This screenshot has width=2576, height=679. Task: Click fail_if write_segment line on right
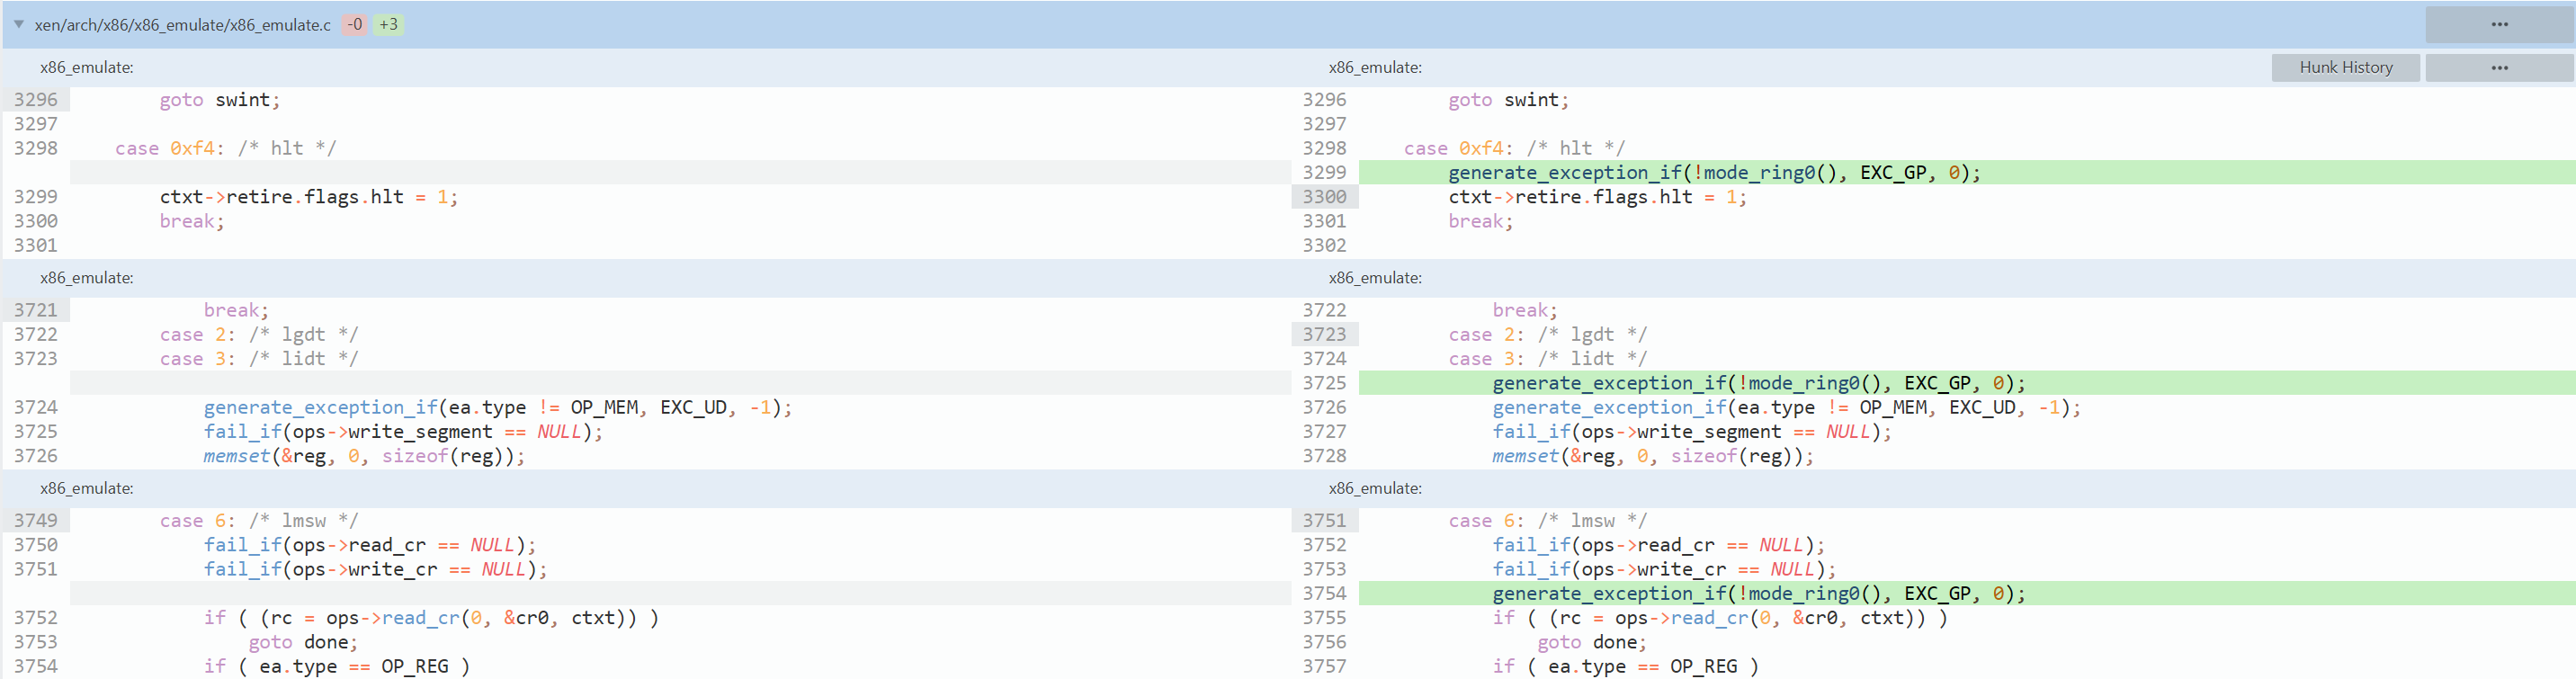tap(1692, 431)
